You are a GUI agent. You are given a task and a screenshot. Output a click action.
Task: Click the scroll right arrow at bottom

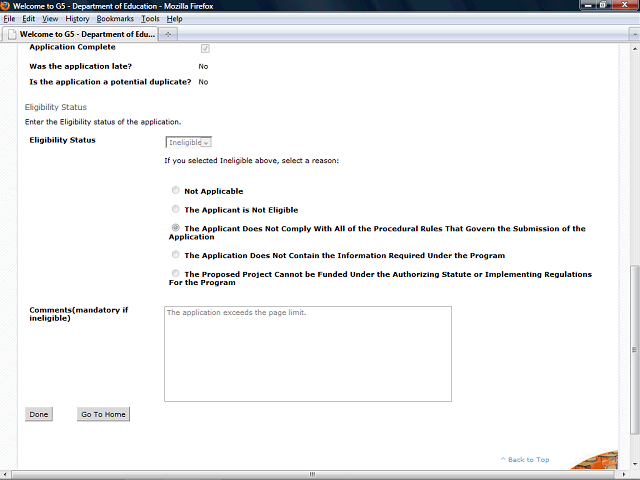point(623,474)
